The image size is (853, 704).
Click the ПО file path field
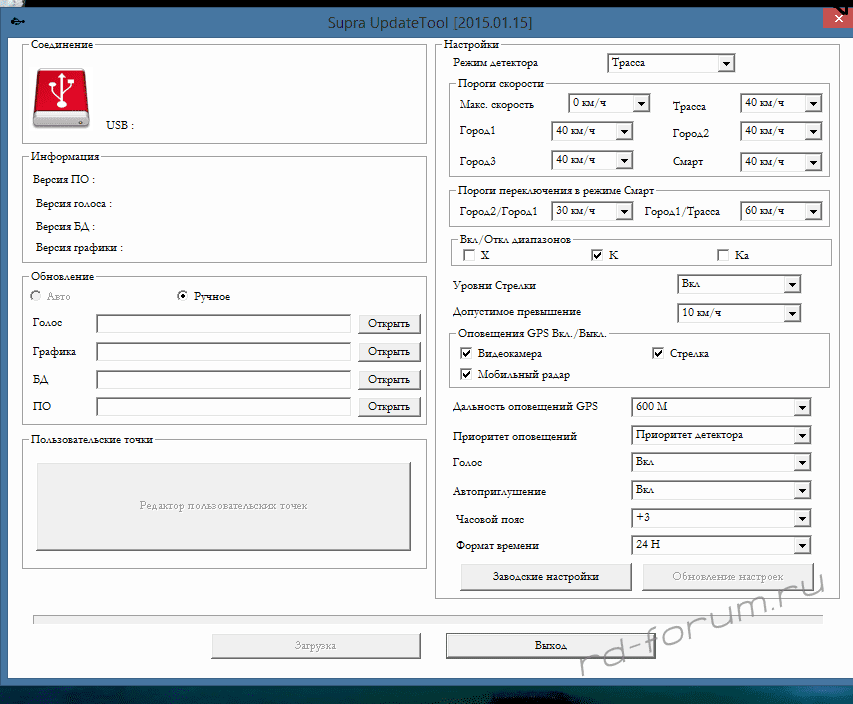(224, 406)
